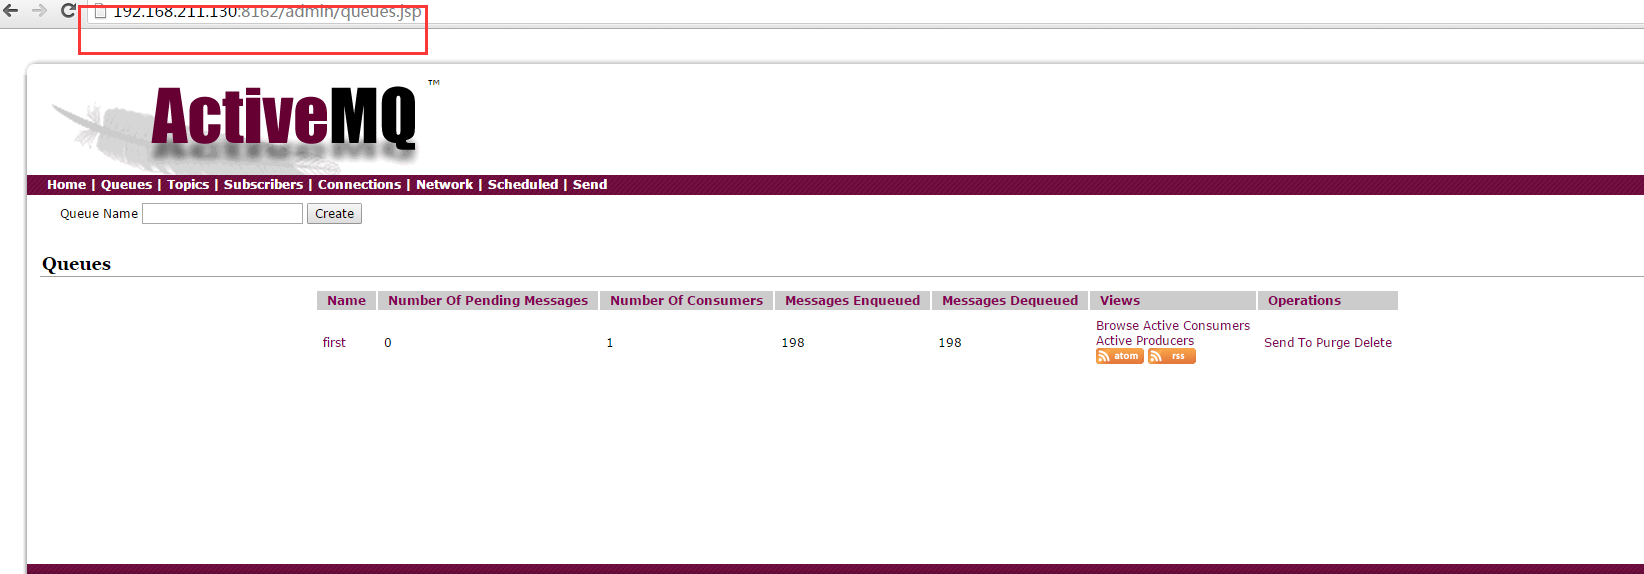
Task: Open the queue named first
Action: click(334, 343)
